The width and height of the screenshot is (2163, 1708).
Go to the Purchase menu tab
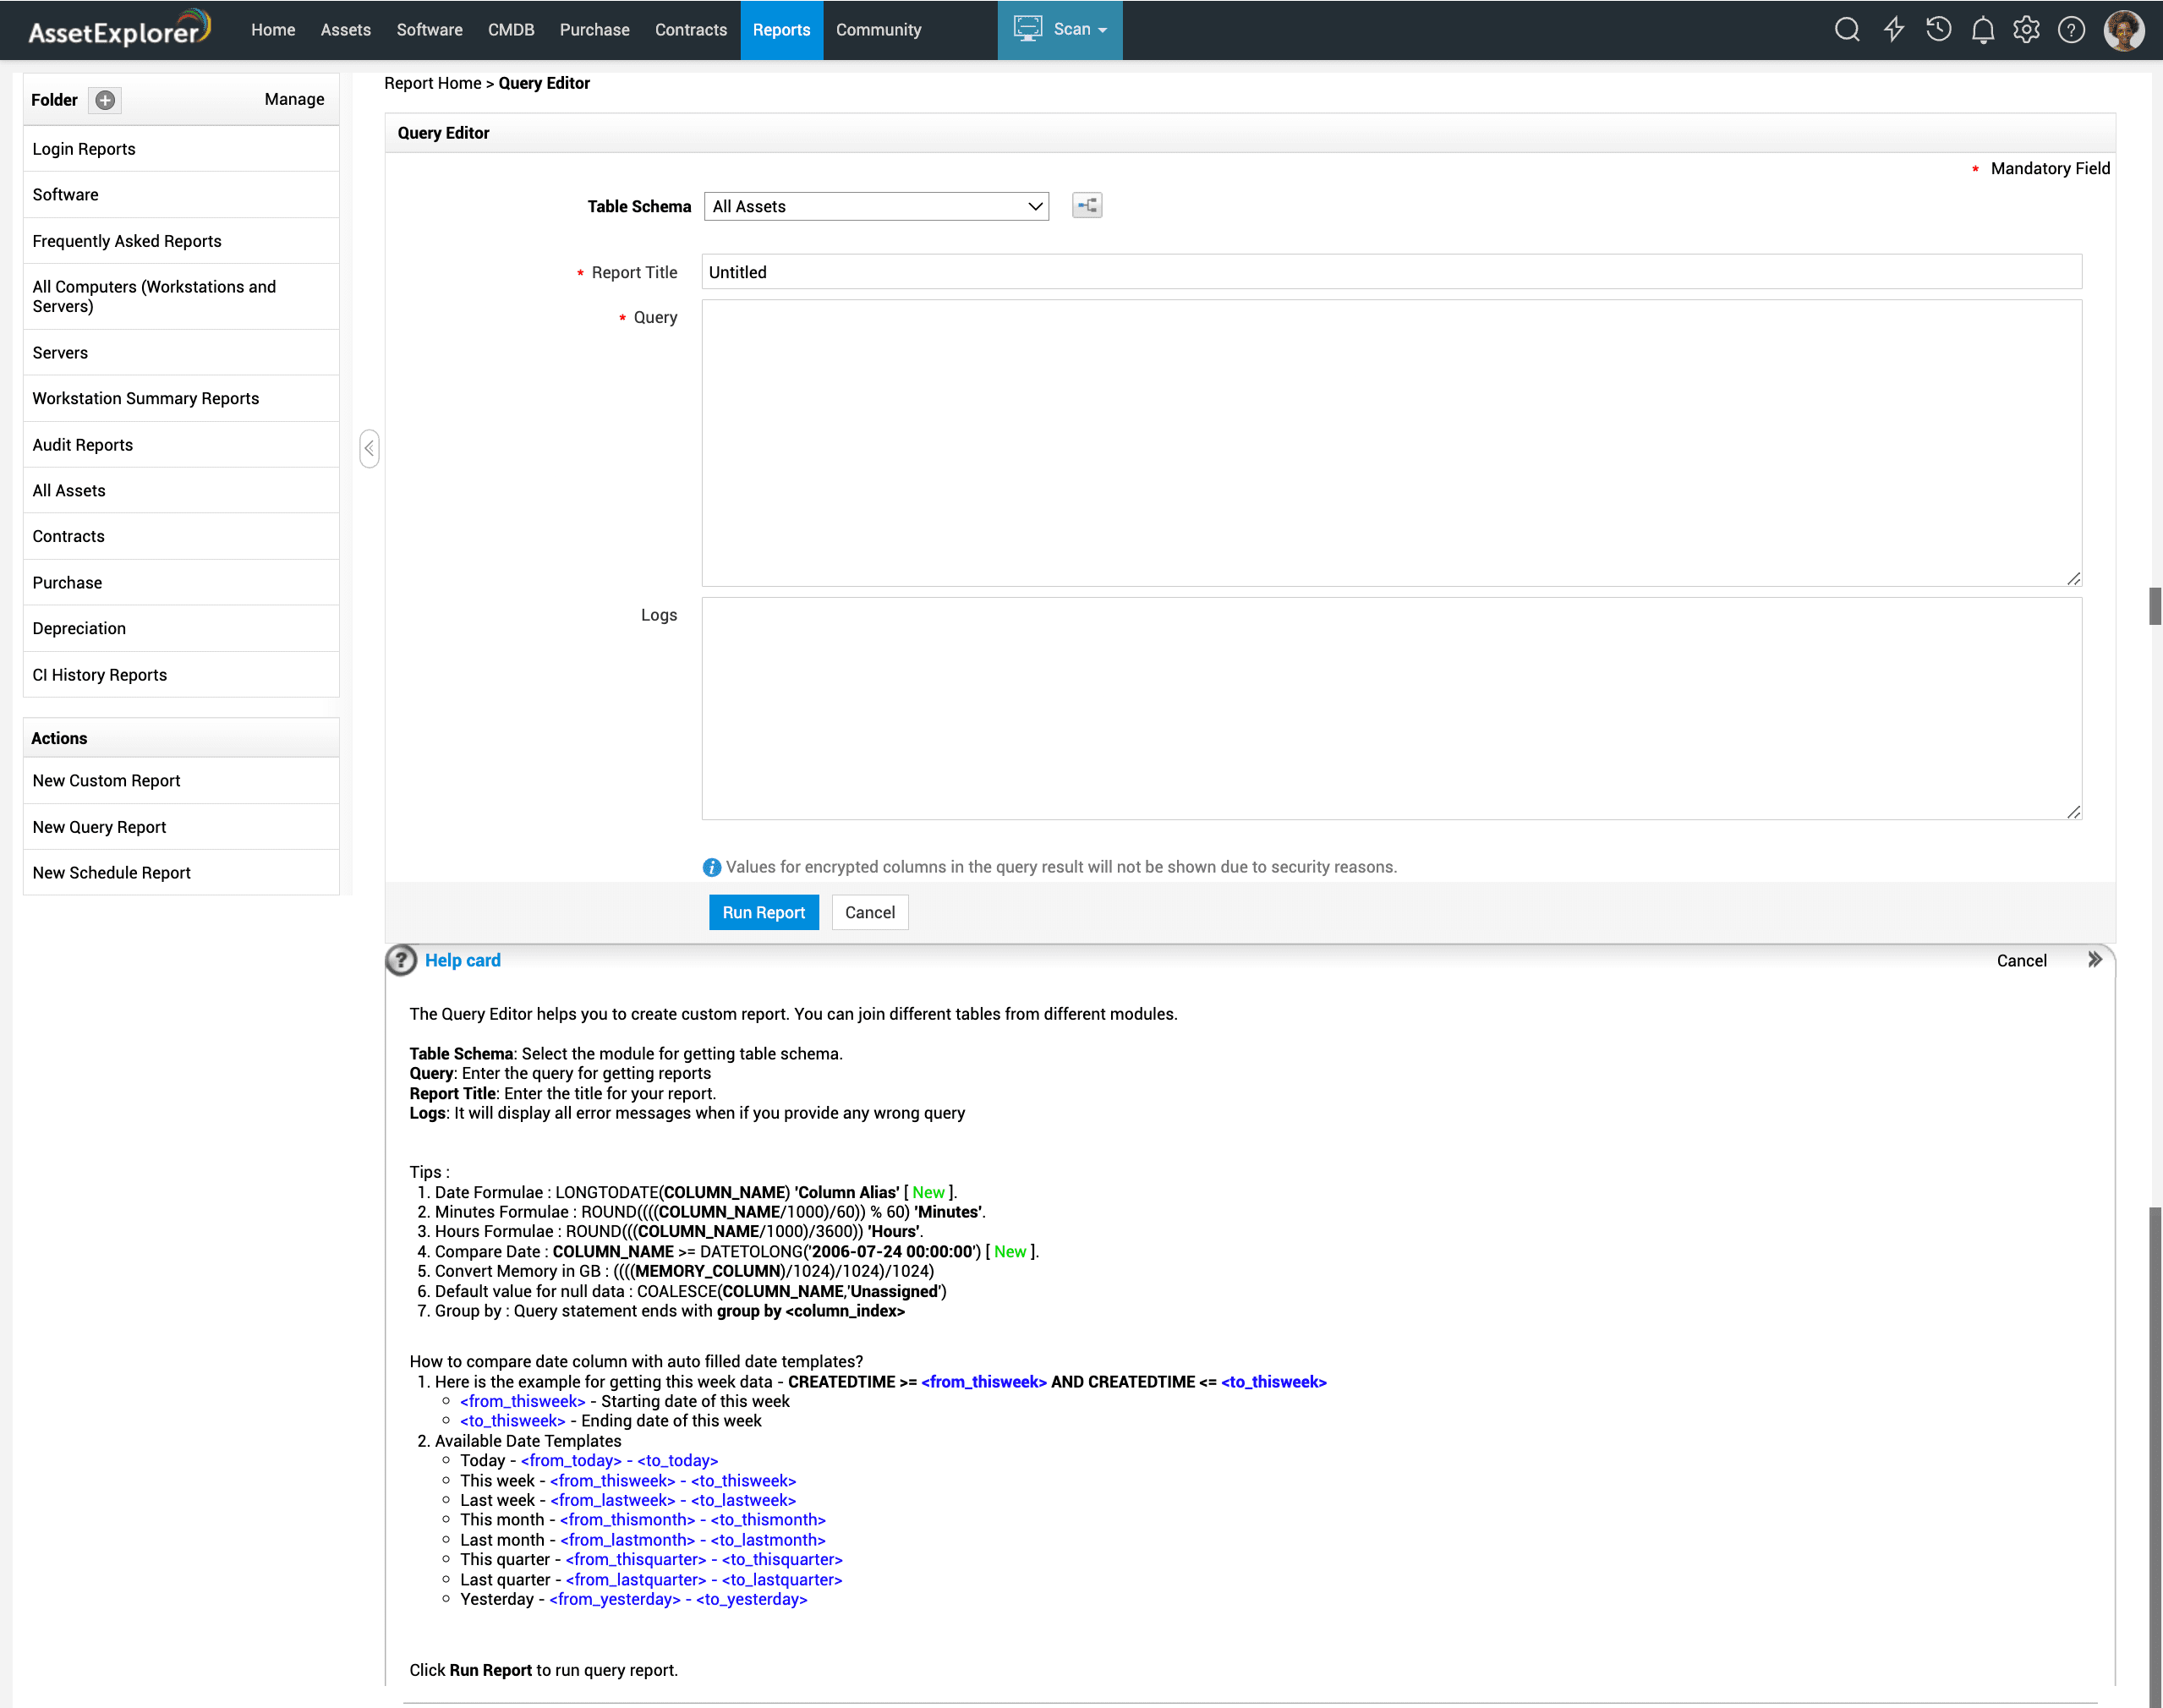coord(594,30)
